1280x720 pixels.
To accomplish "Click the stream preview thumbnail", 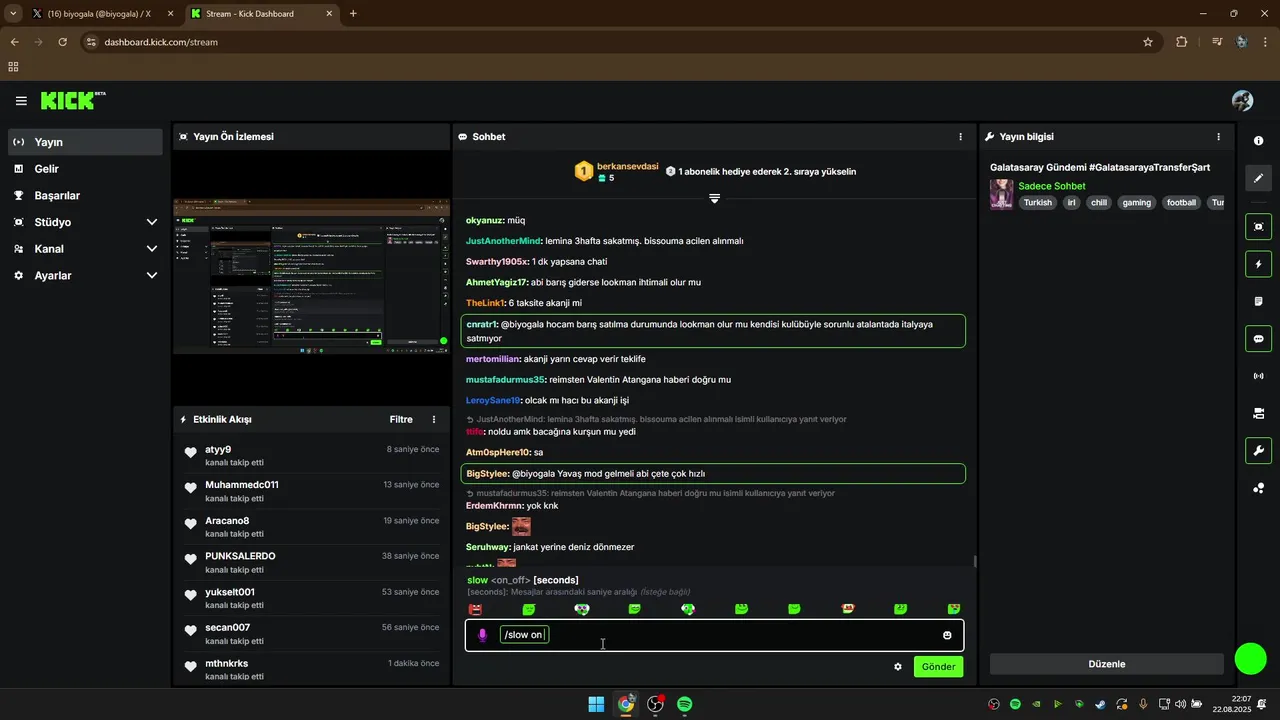I will click(x=311, y=276).
